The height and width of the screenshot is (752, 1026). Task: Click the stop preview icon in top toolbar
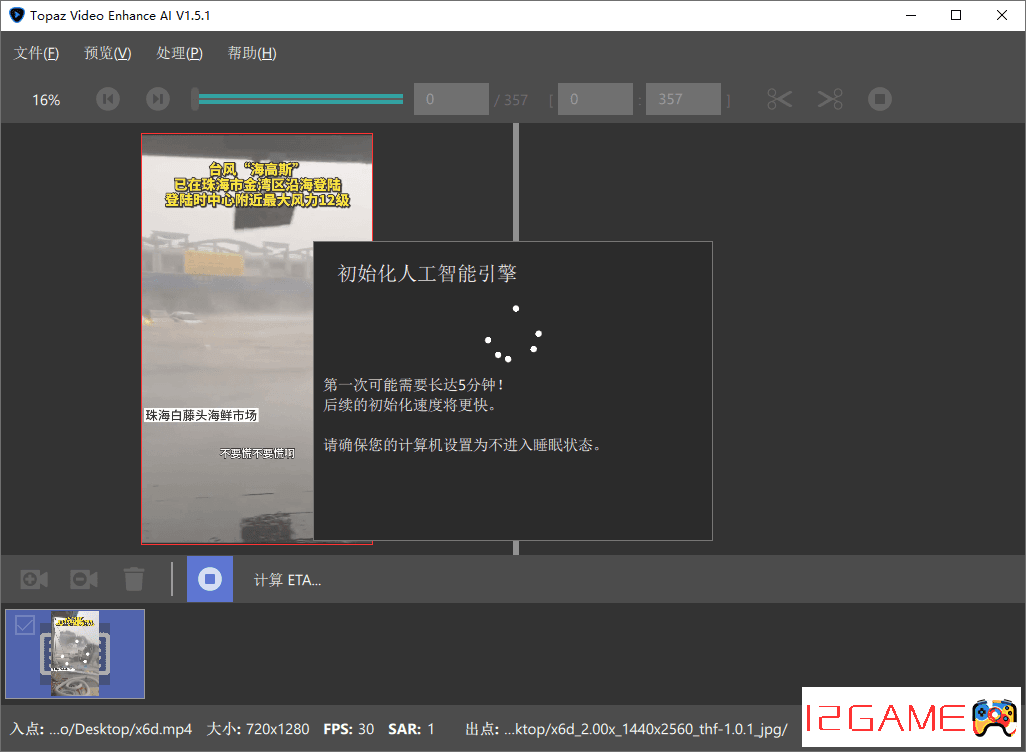click(879, 99)
